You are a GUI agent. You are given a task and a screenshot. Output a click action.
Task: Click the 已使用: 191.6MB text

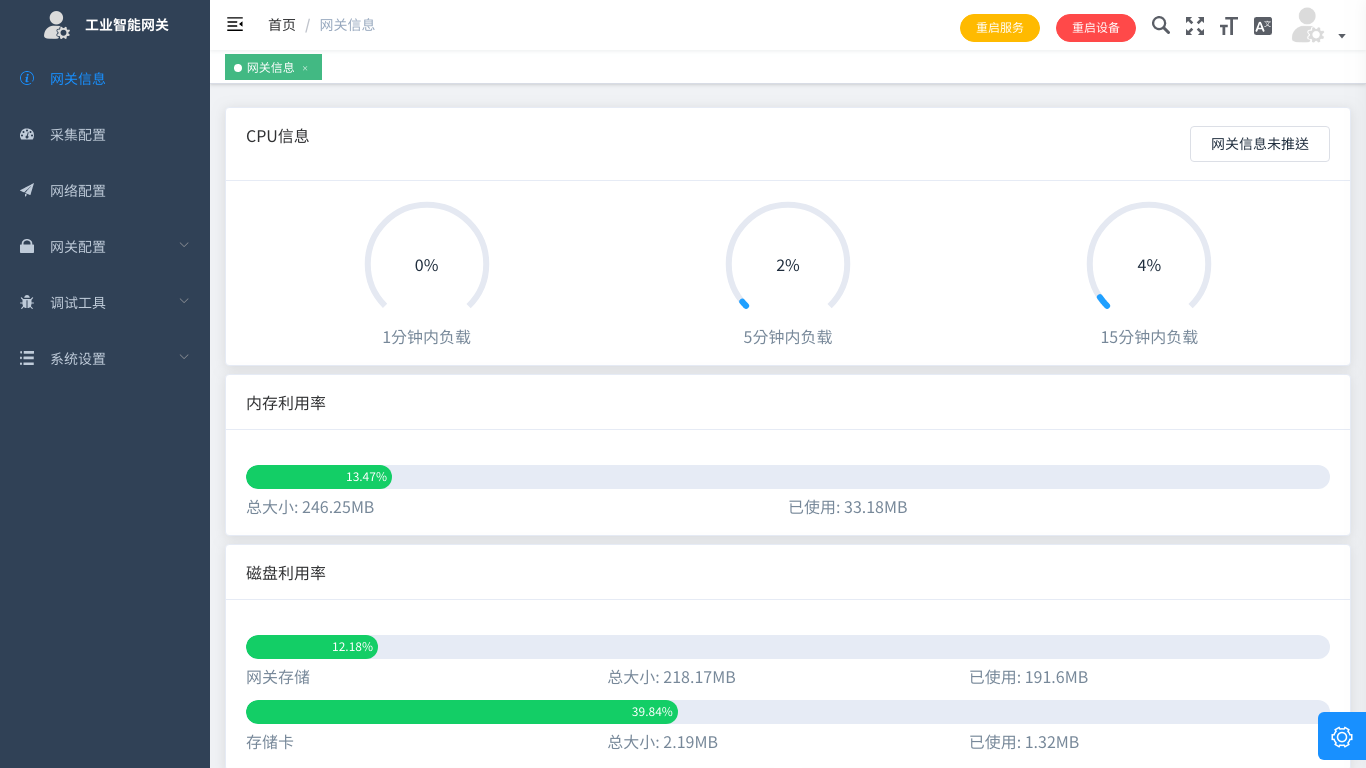pyautogui.click(x=1029, y=677)
